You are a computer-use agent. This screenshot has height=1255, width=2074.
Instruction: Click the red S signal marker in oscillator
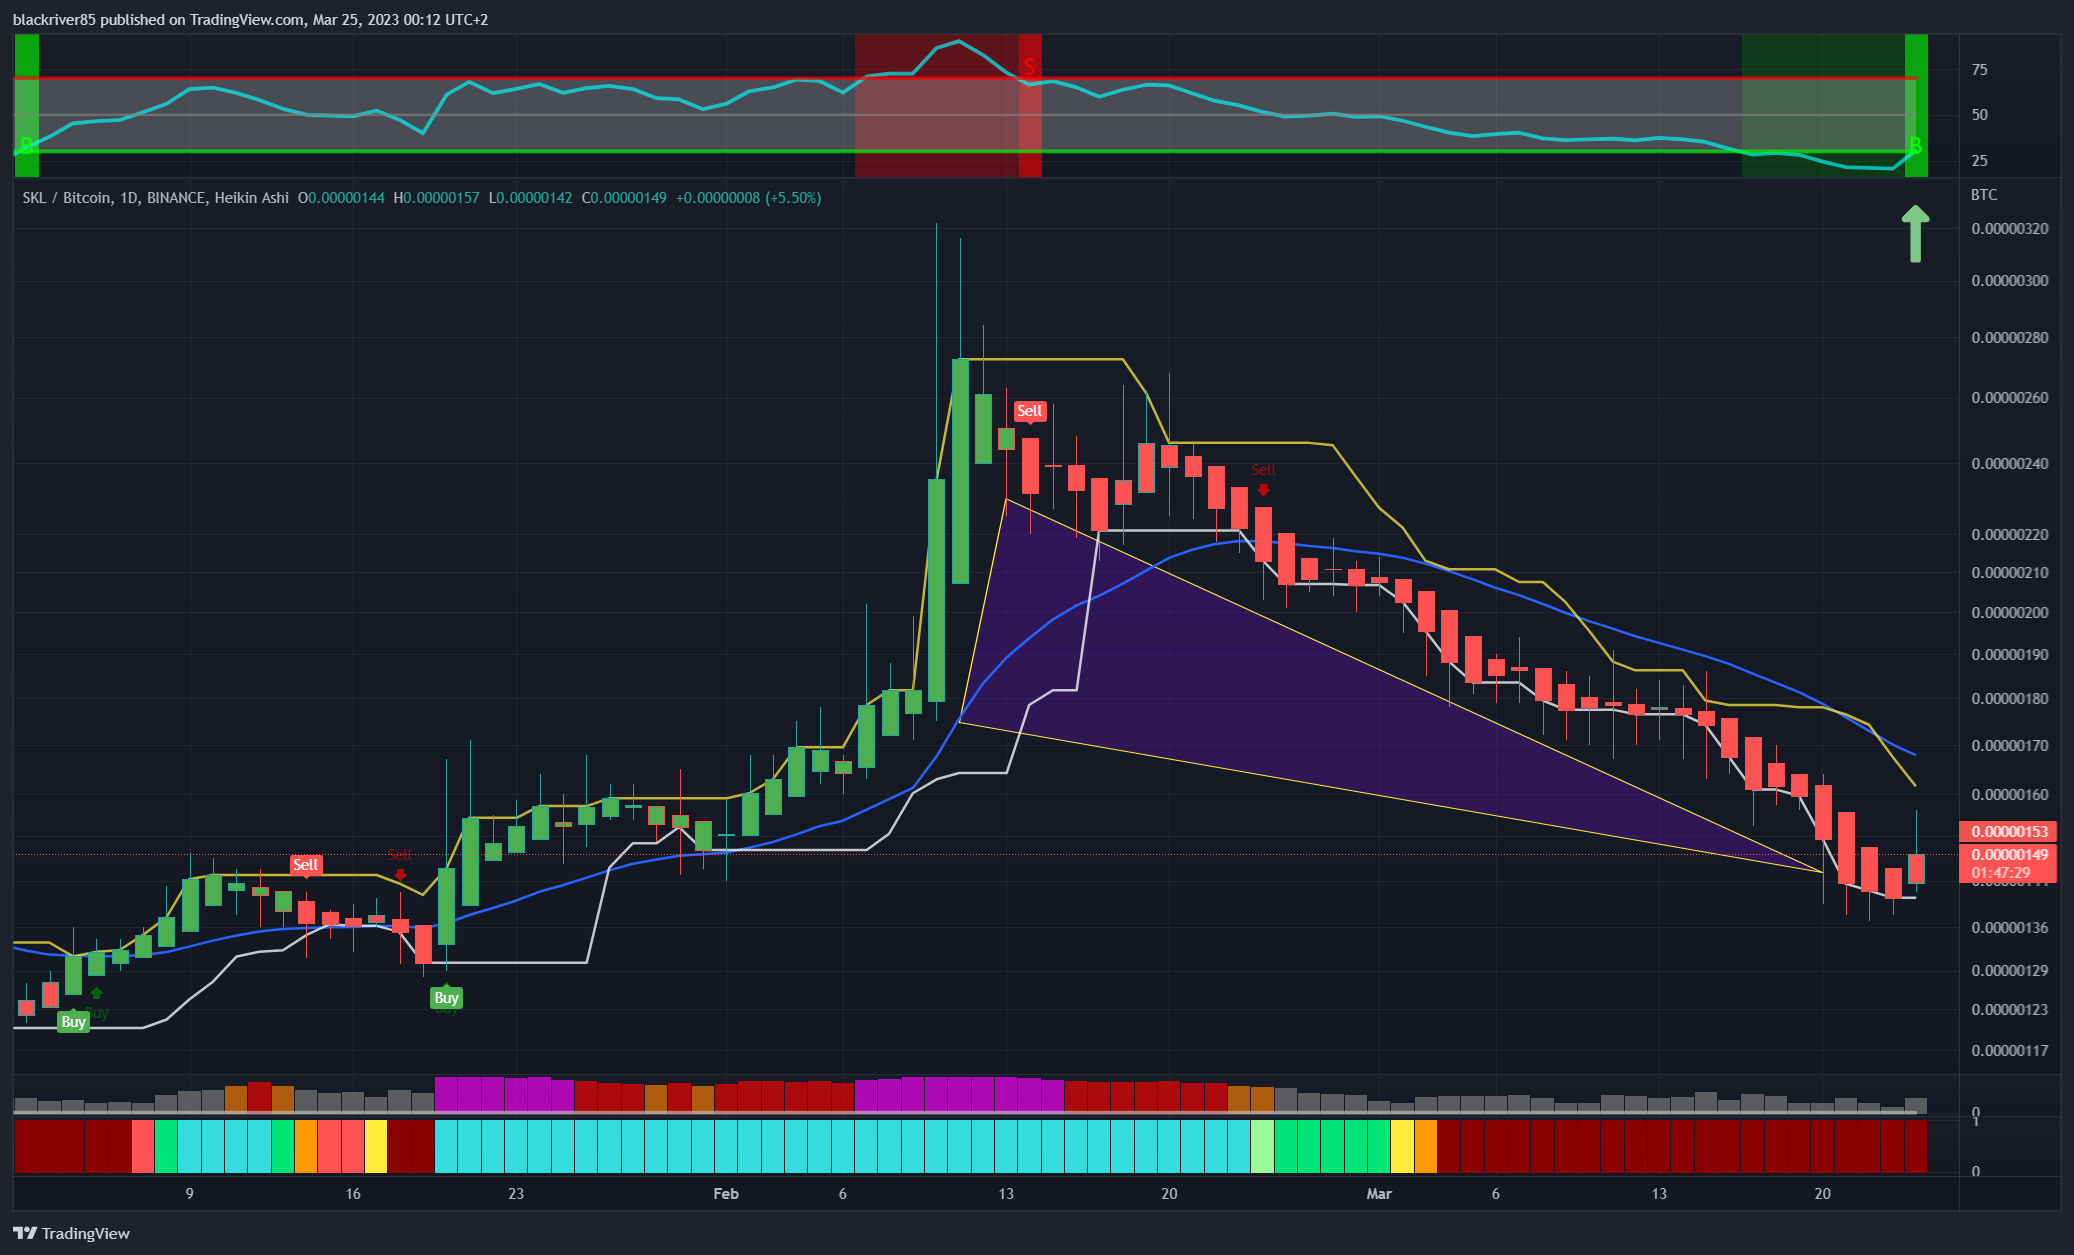point(1029,68)
